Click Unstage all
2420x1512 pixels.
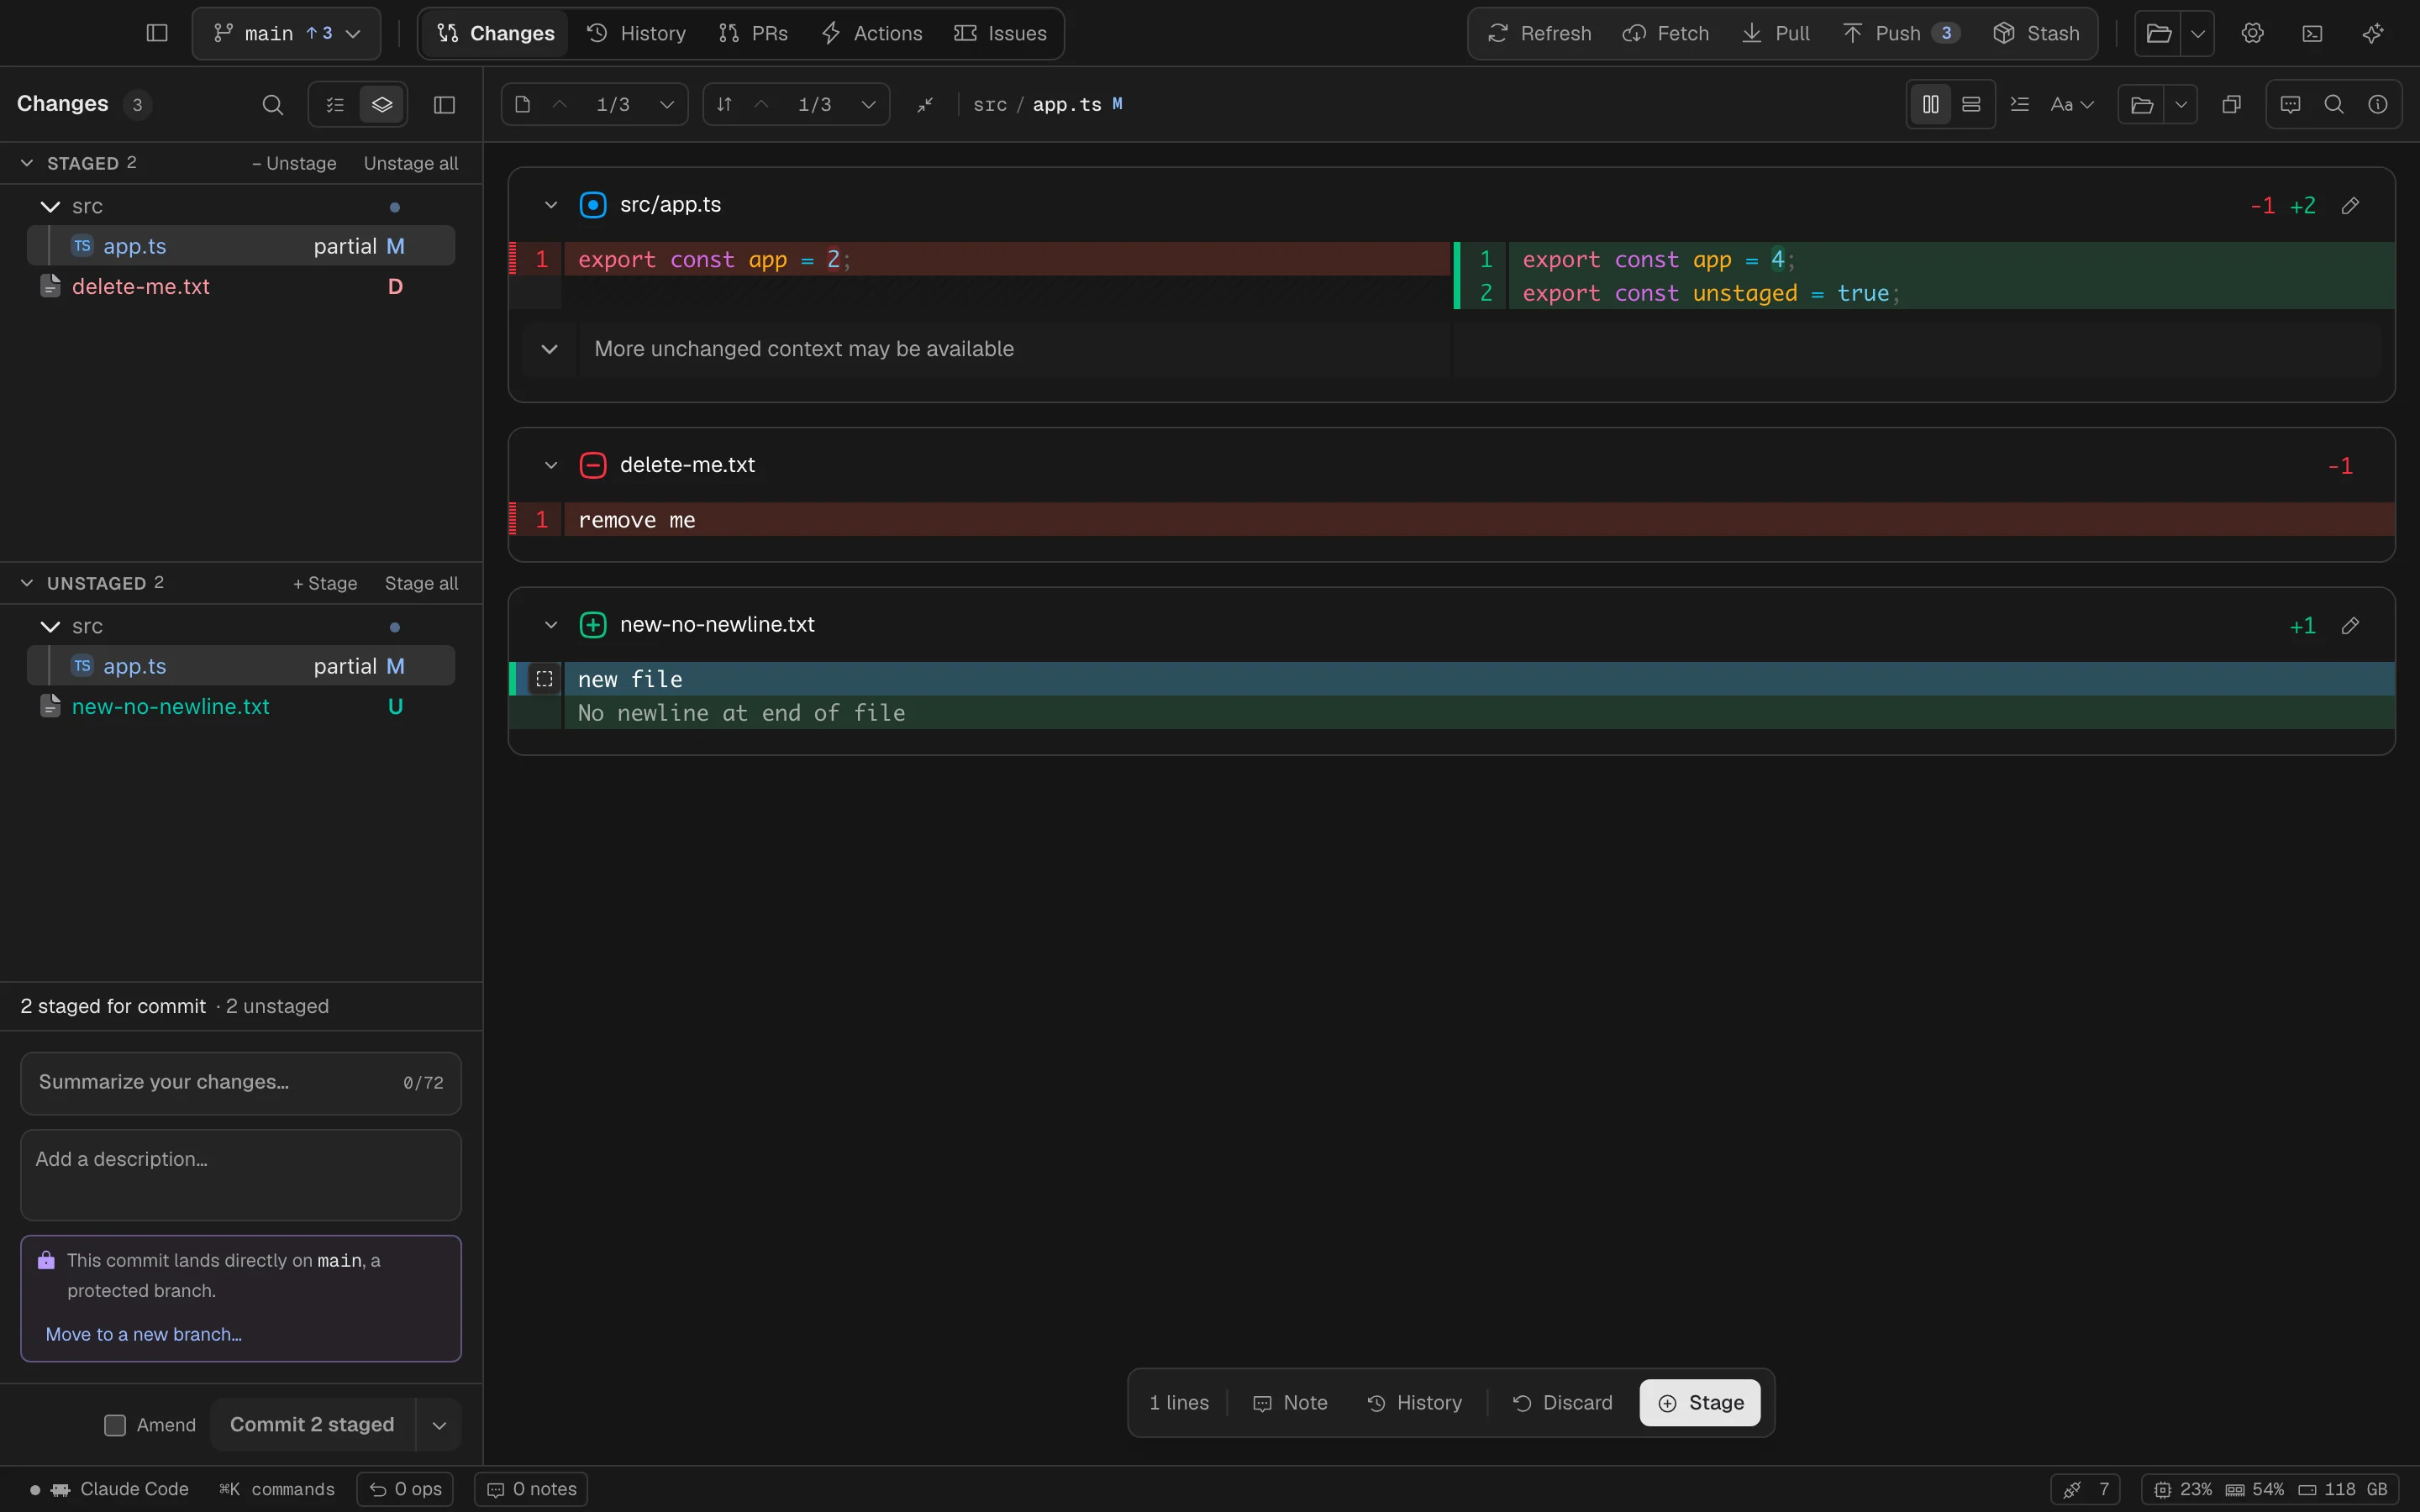[411, 163]
